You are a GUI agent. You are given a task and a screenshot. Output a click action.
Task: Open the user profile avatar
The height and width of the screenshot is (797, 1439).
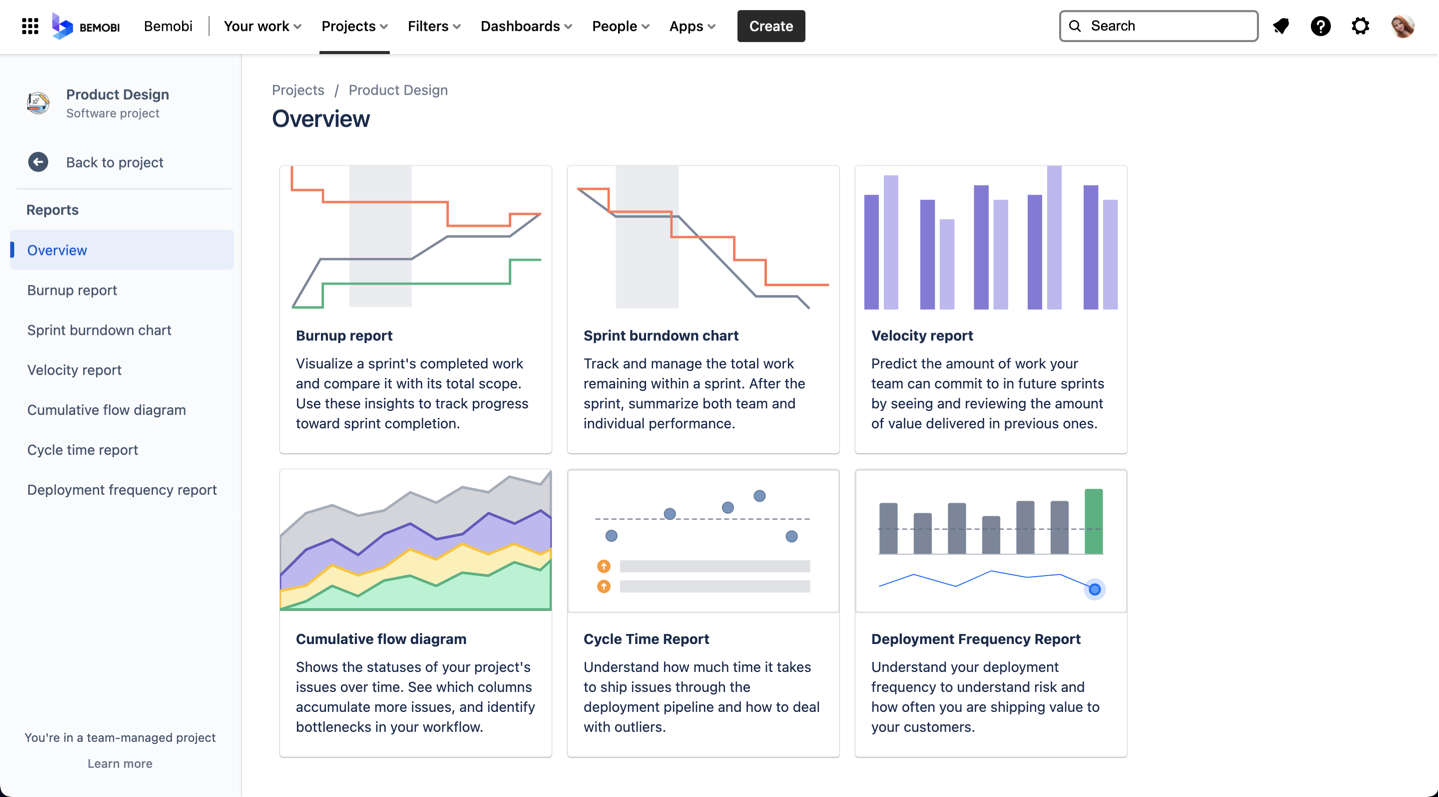1403,26
